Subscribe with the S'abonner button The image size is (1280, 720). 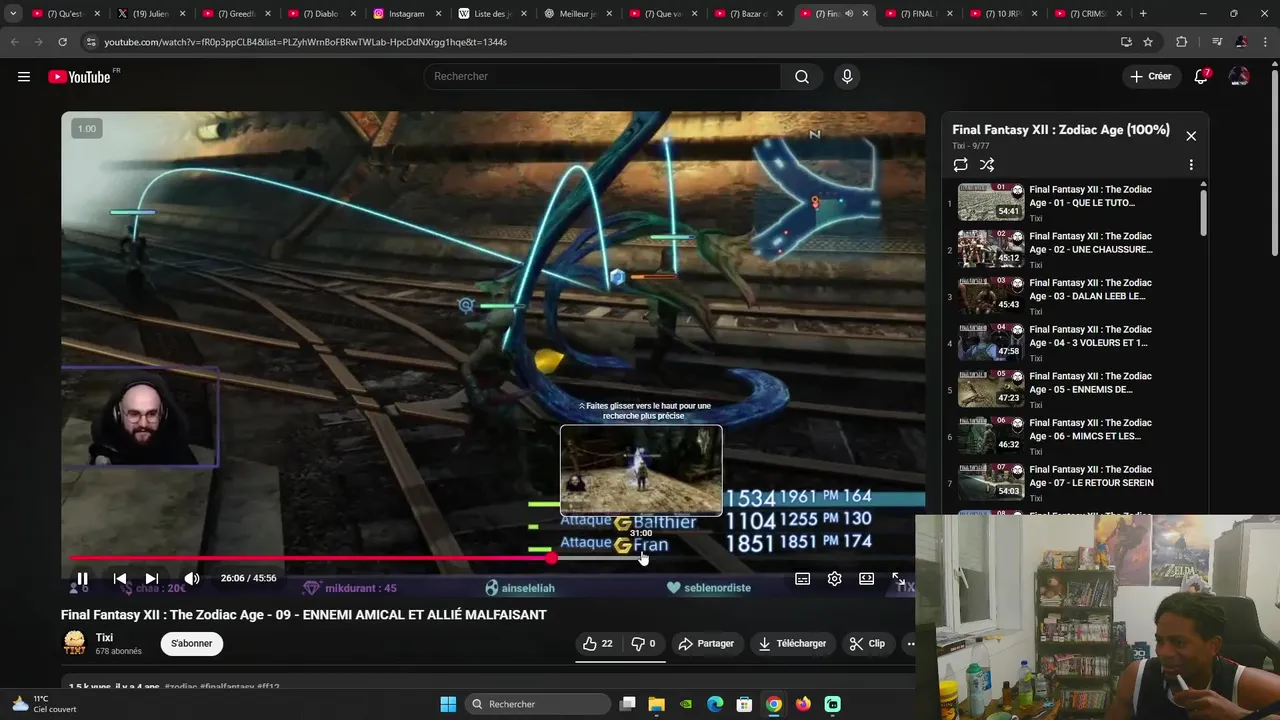(x=191, y=644)
